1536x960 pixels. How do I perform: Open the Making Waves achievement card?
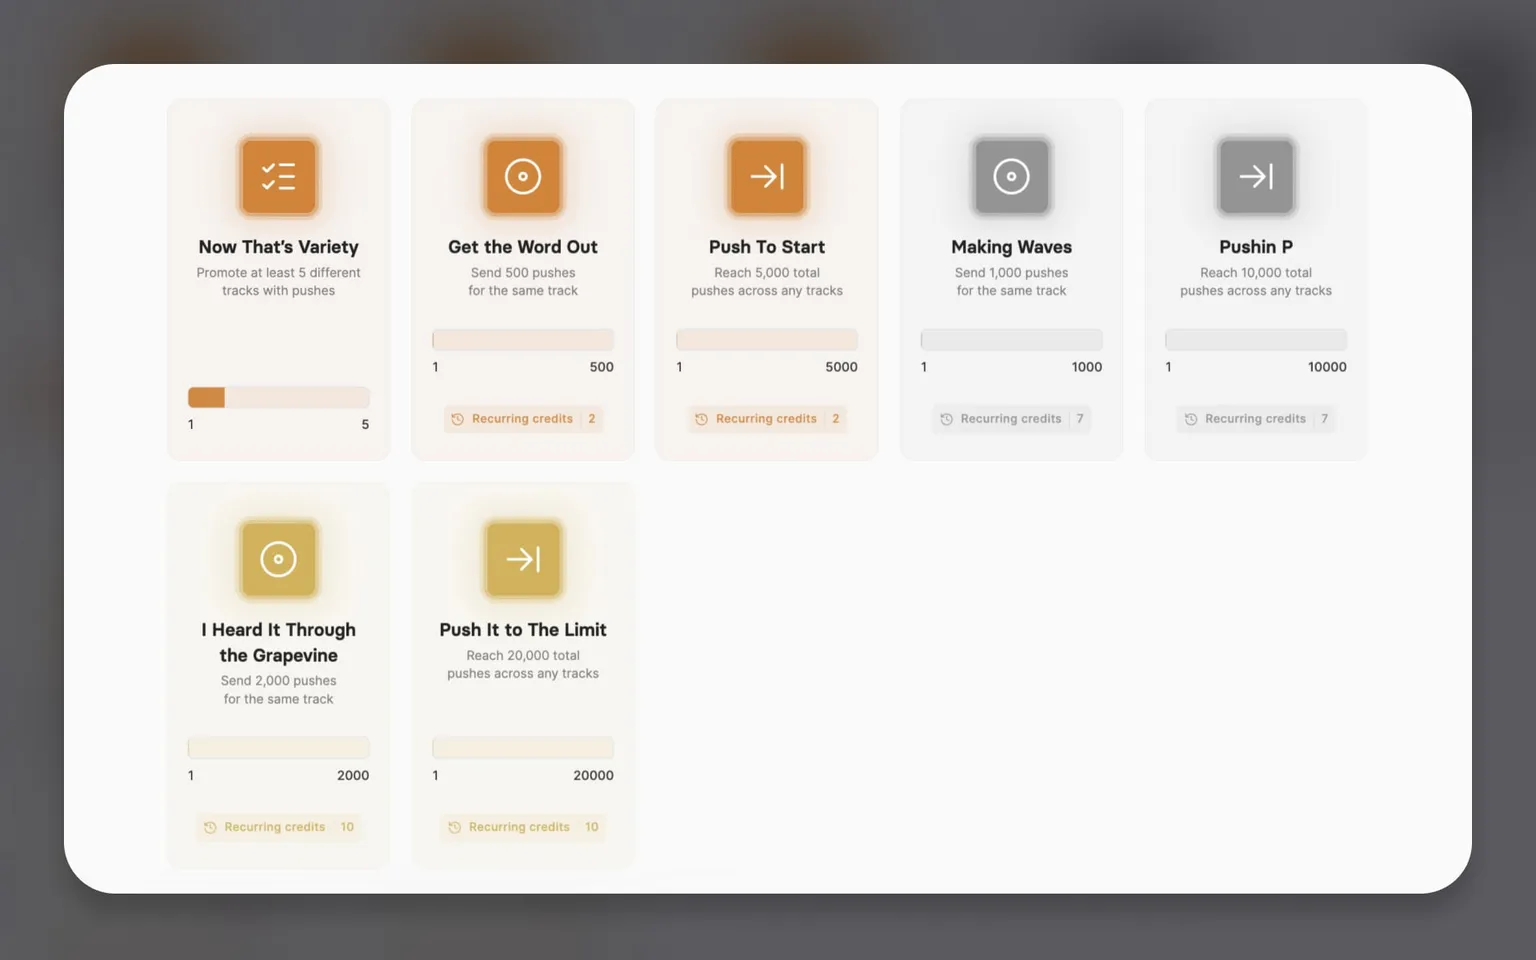click(x=1011, y=278)
